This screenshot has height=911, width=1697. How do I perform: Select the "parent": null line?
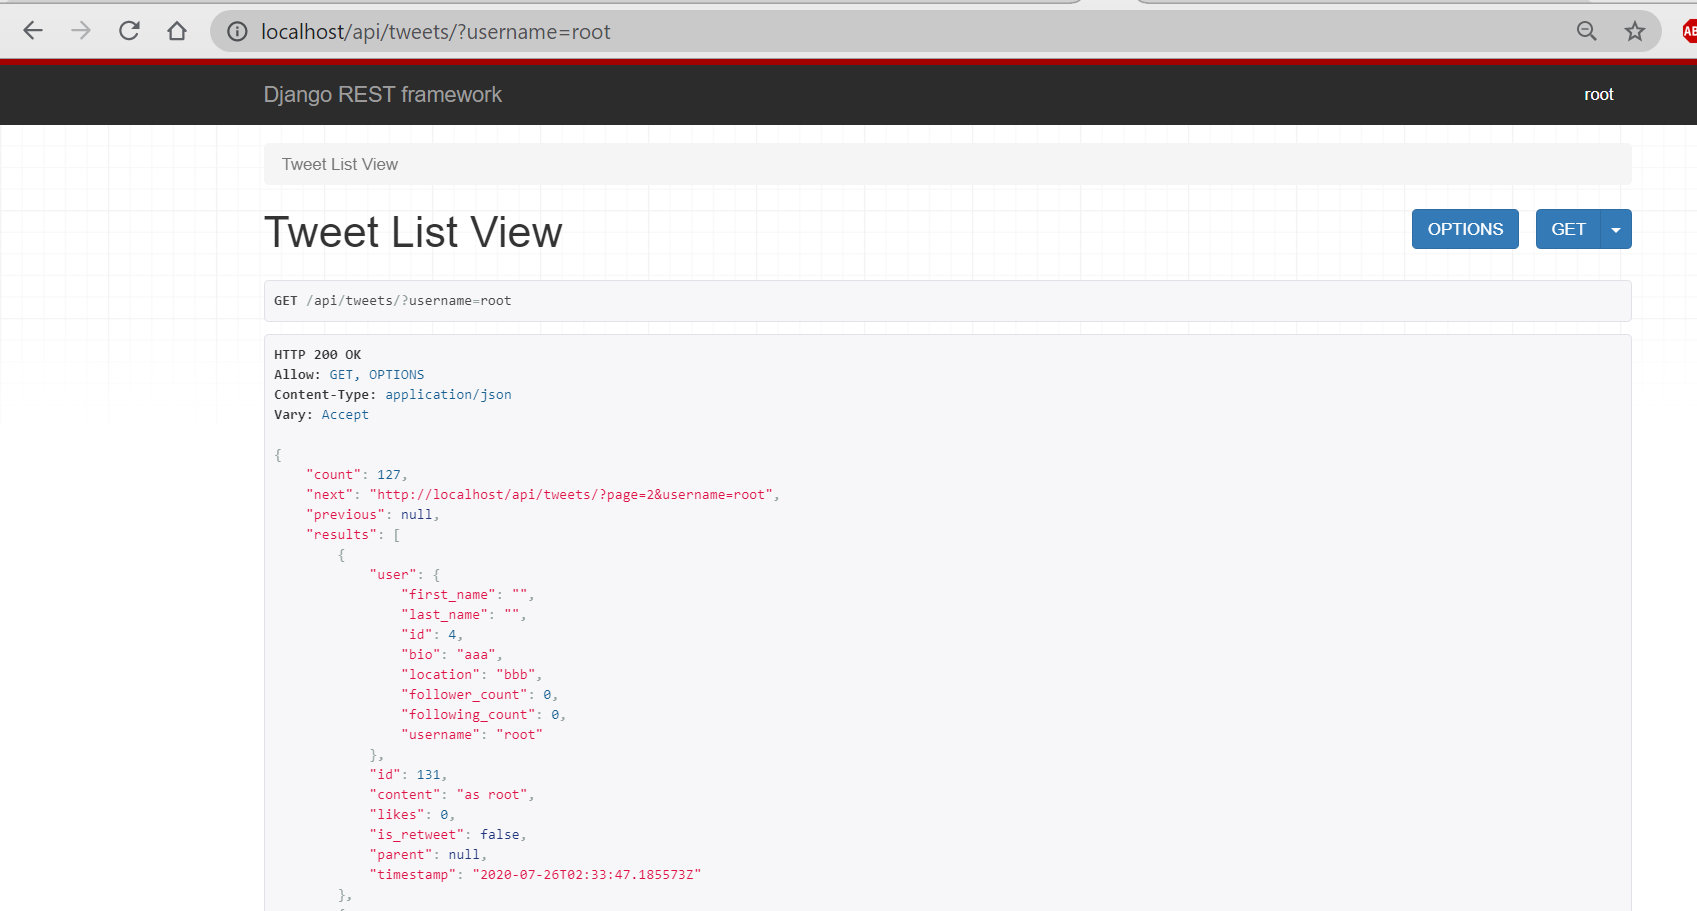428,855
